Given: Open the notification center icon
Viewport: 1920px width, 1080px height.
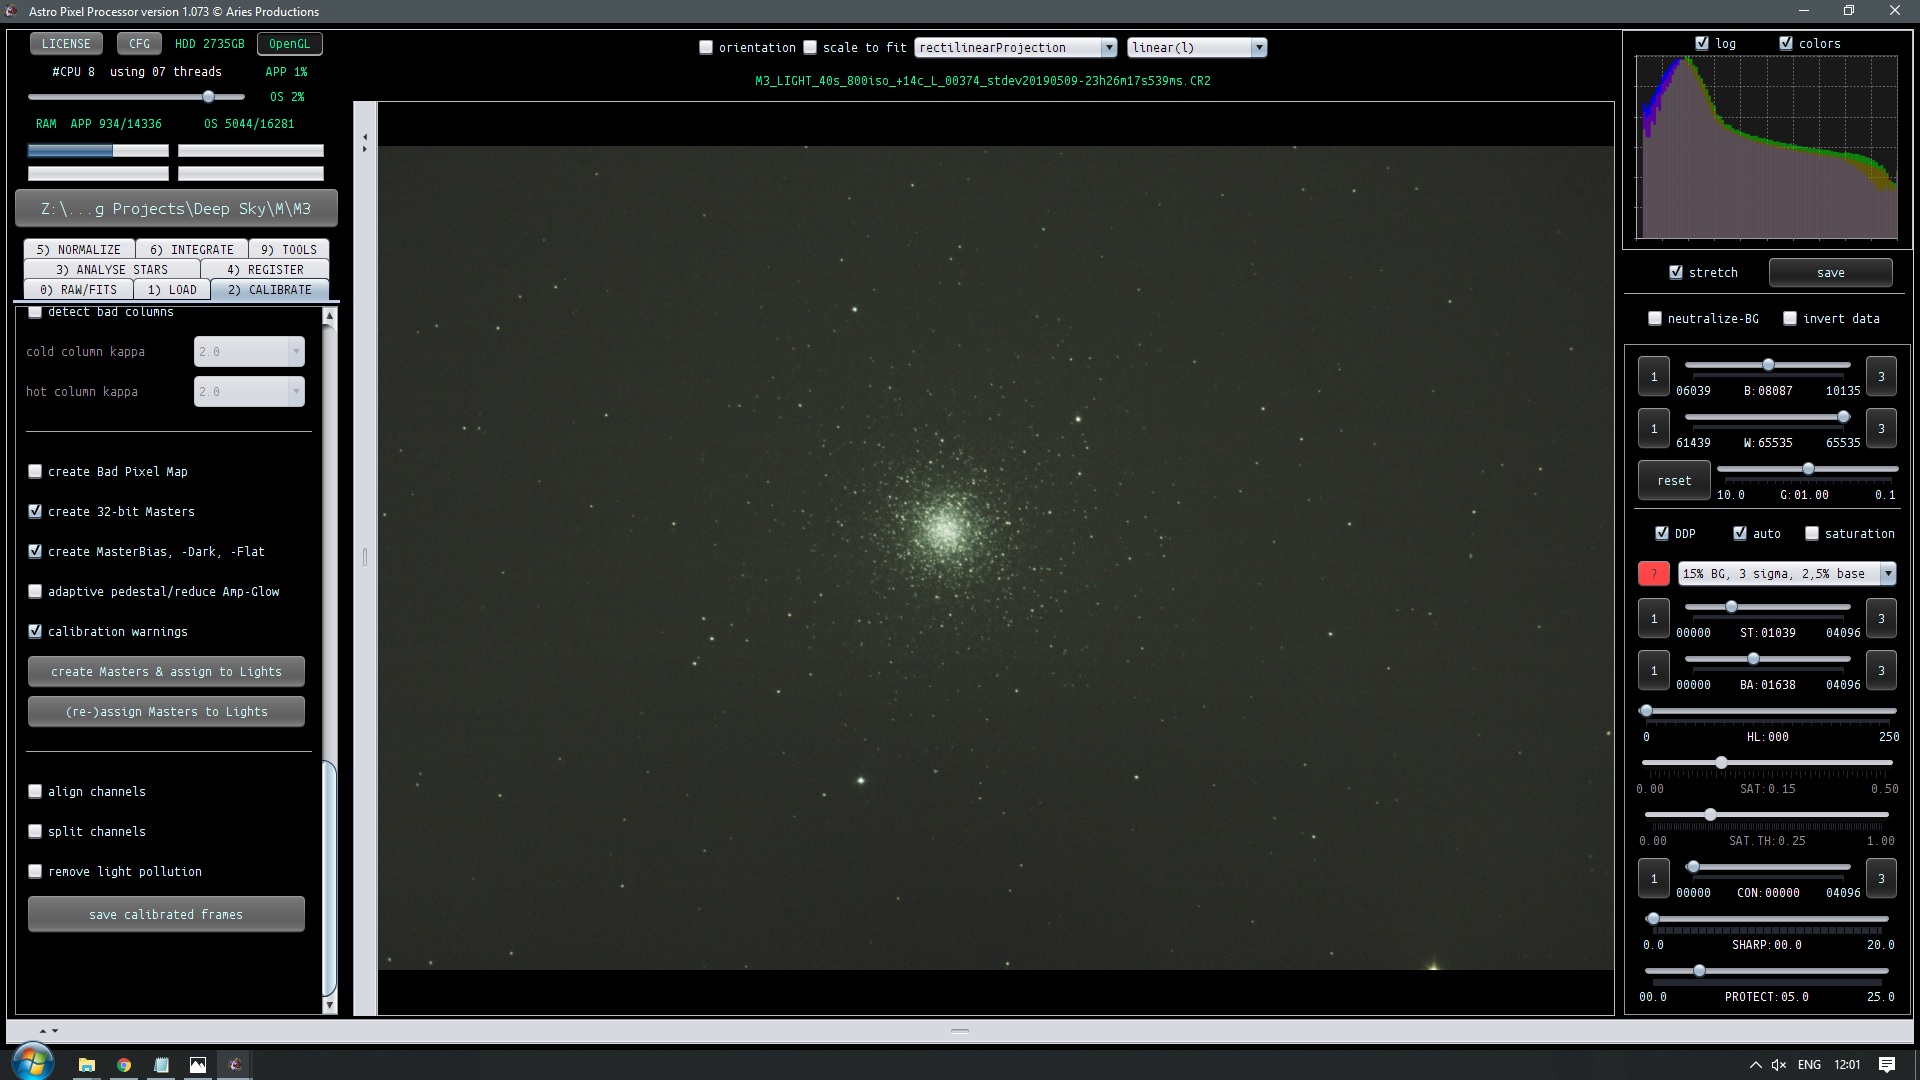Looking at the screenshot, I should (x=1887, y=1065).
